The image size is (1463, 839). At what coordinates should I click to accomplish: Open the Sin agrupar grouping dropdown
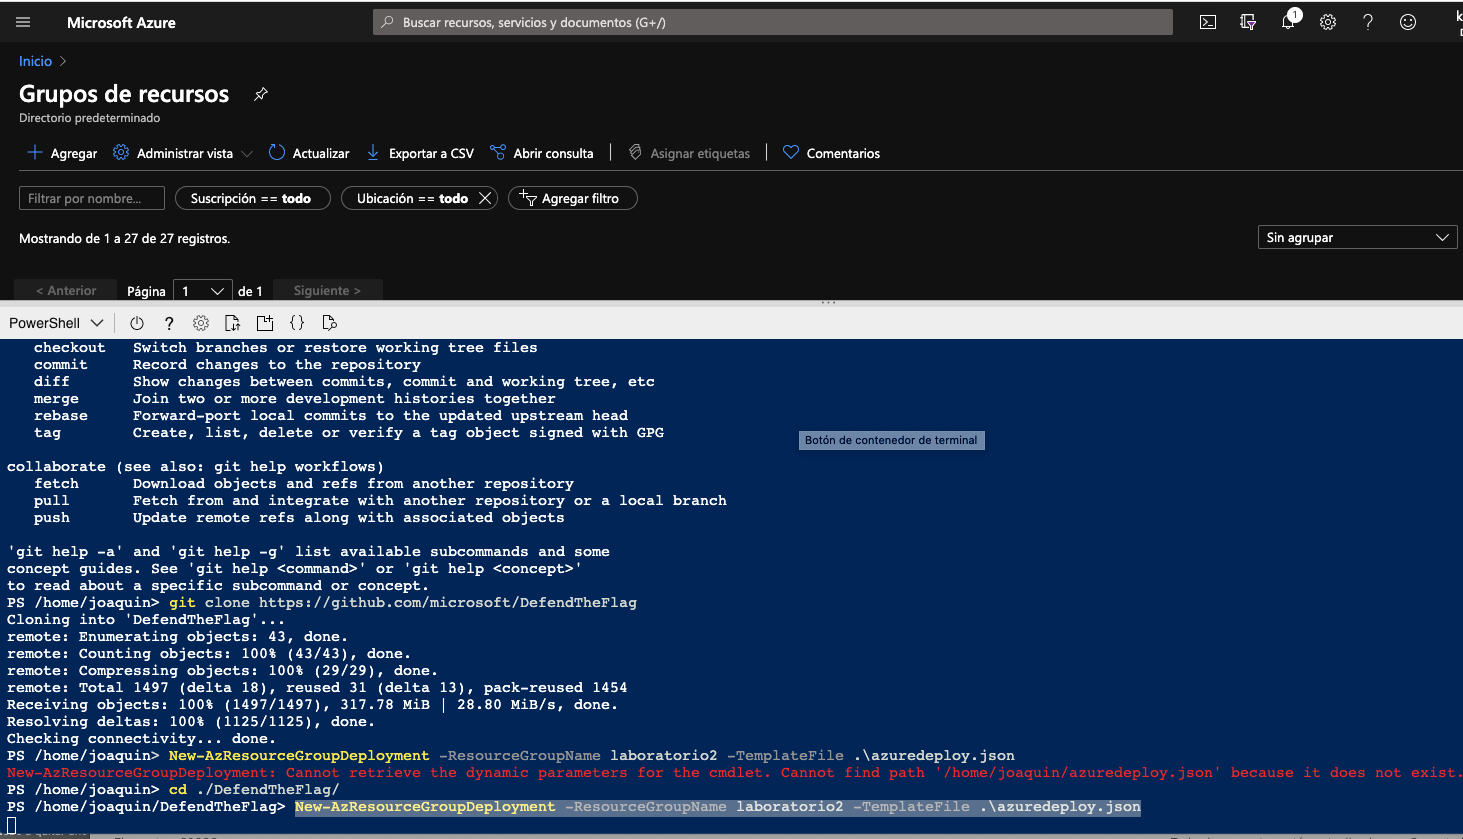coord(1356,237)
